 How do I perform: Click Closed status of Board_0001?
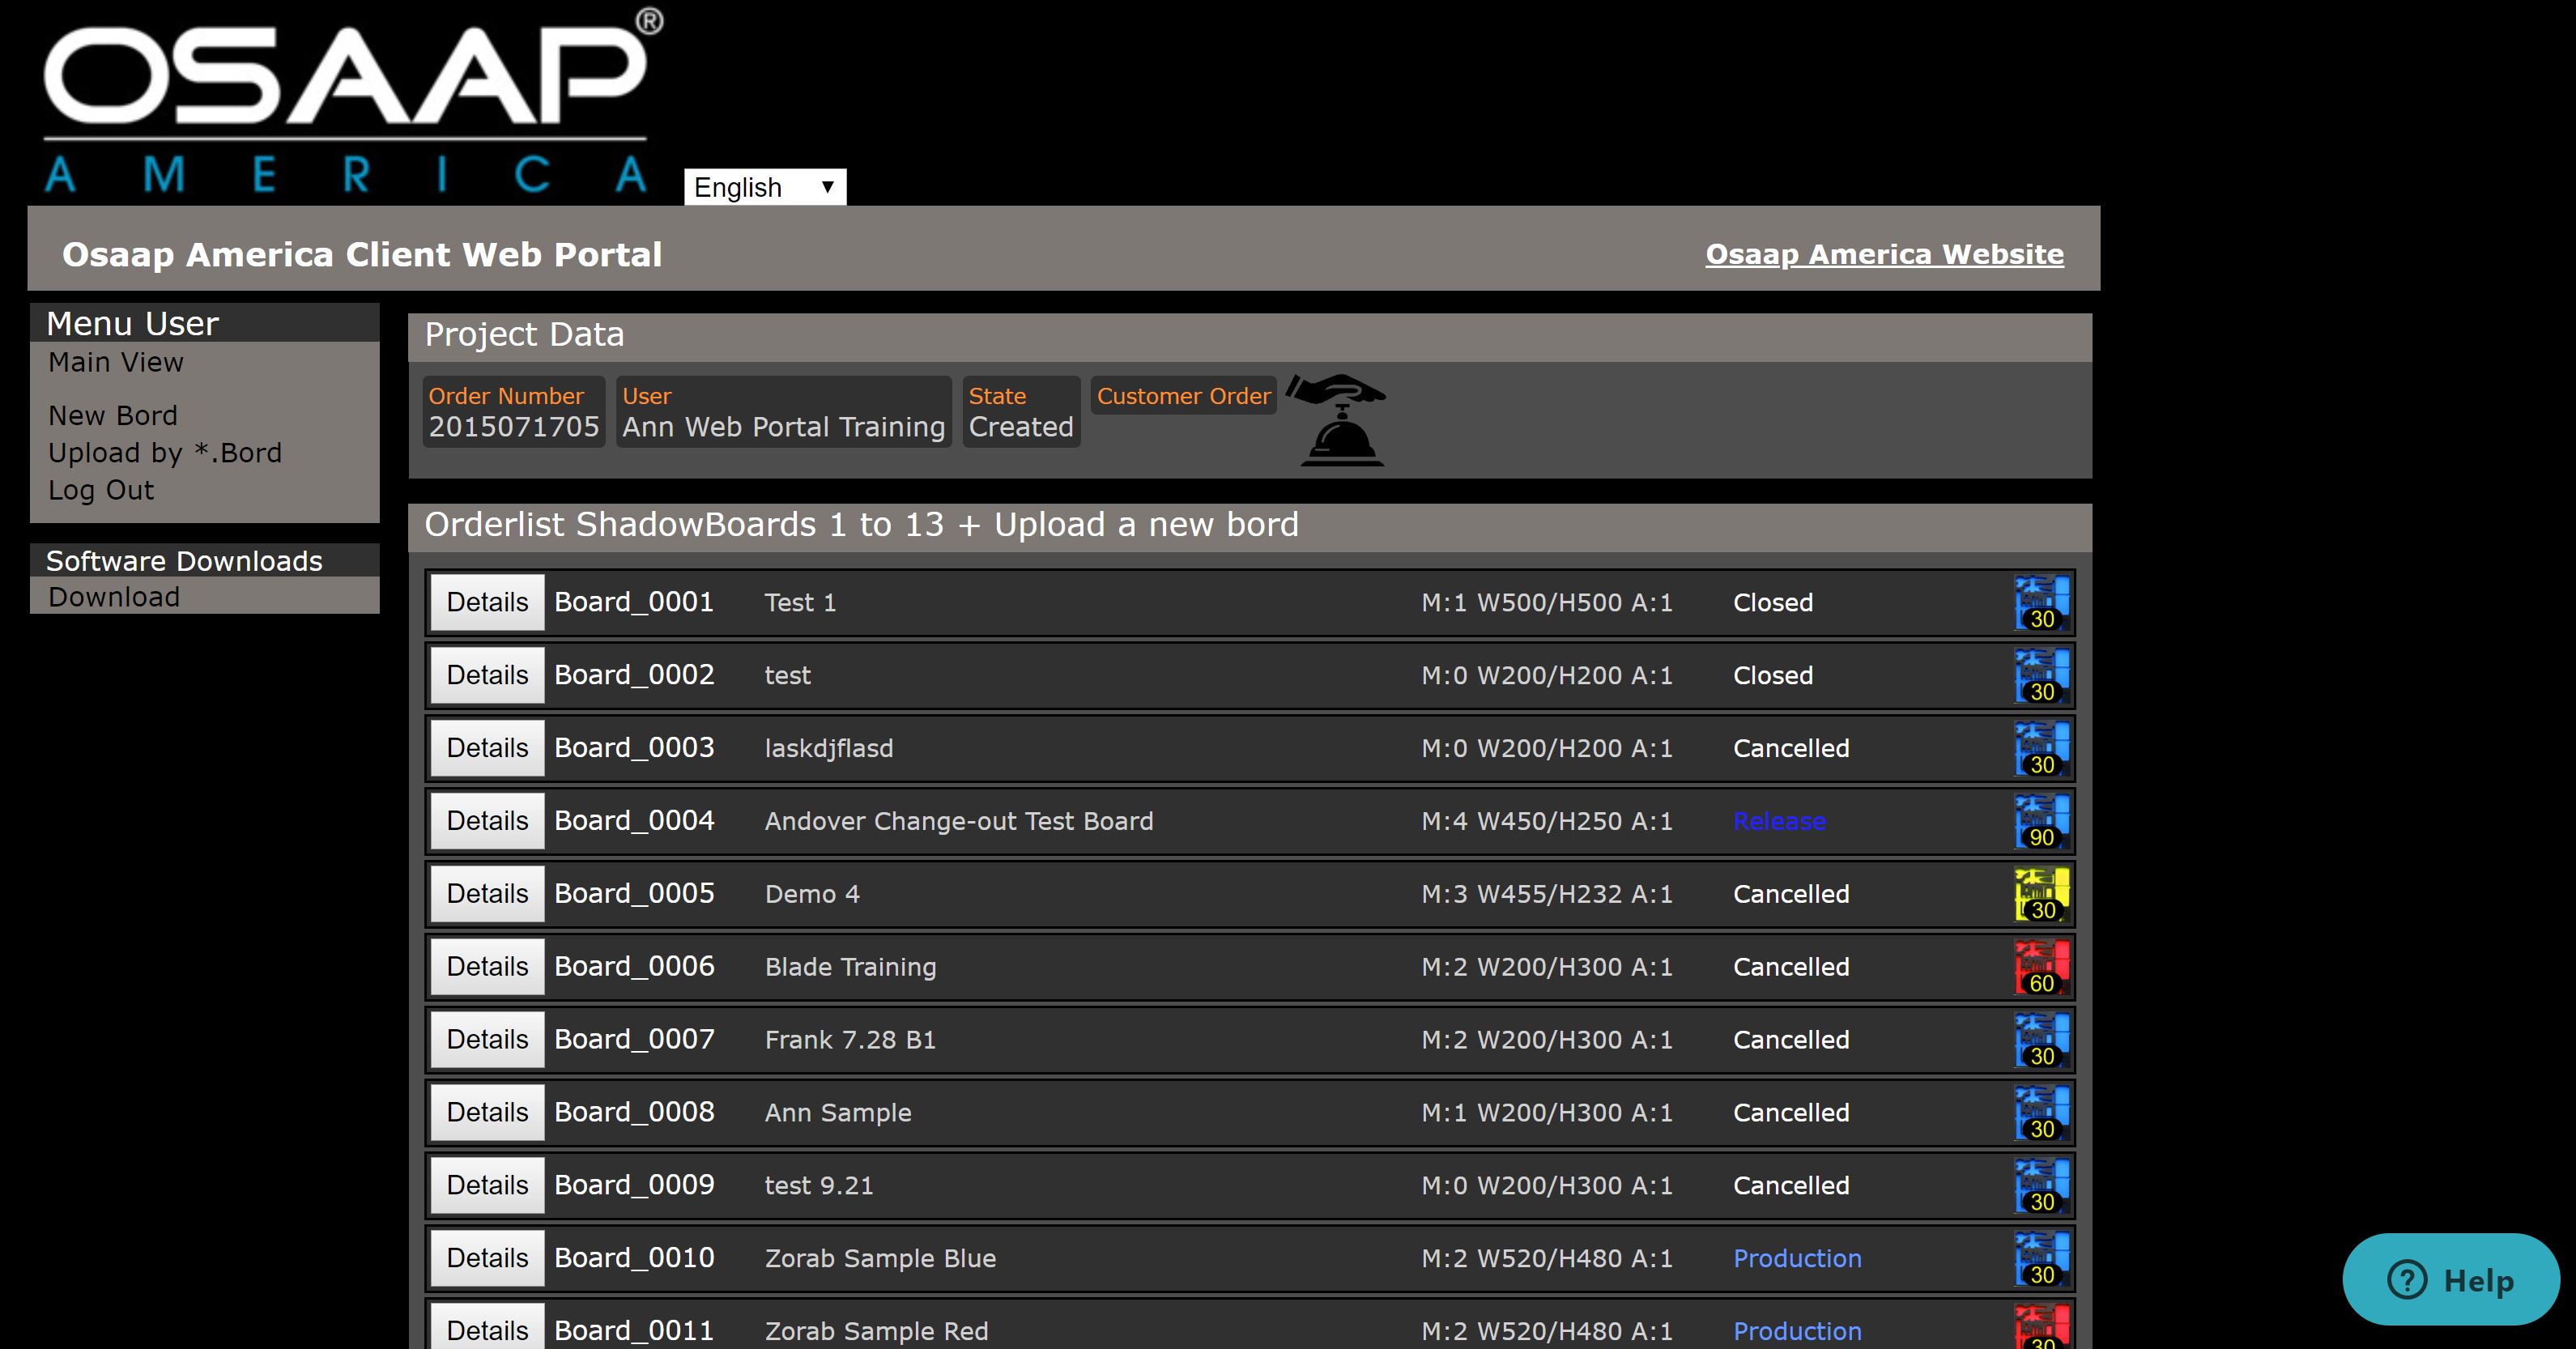click(x=1773, y=602)
